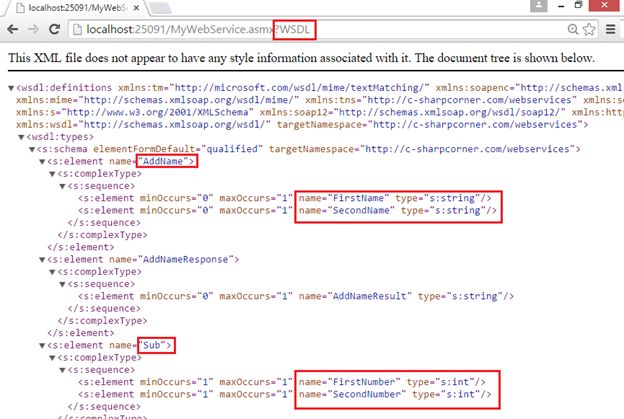Minimize the Chrome window

[x=561, y=6]
